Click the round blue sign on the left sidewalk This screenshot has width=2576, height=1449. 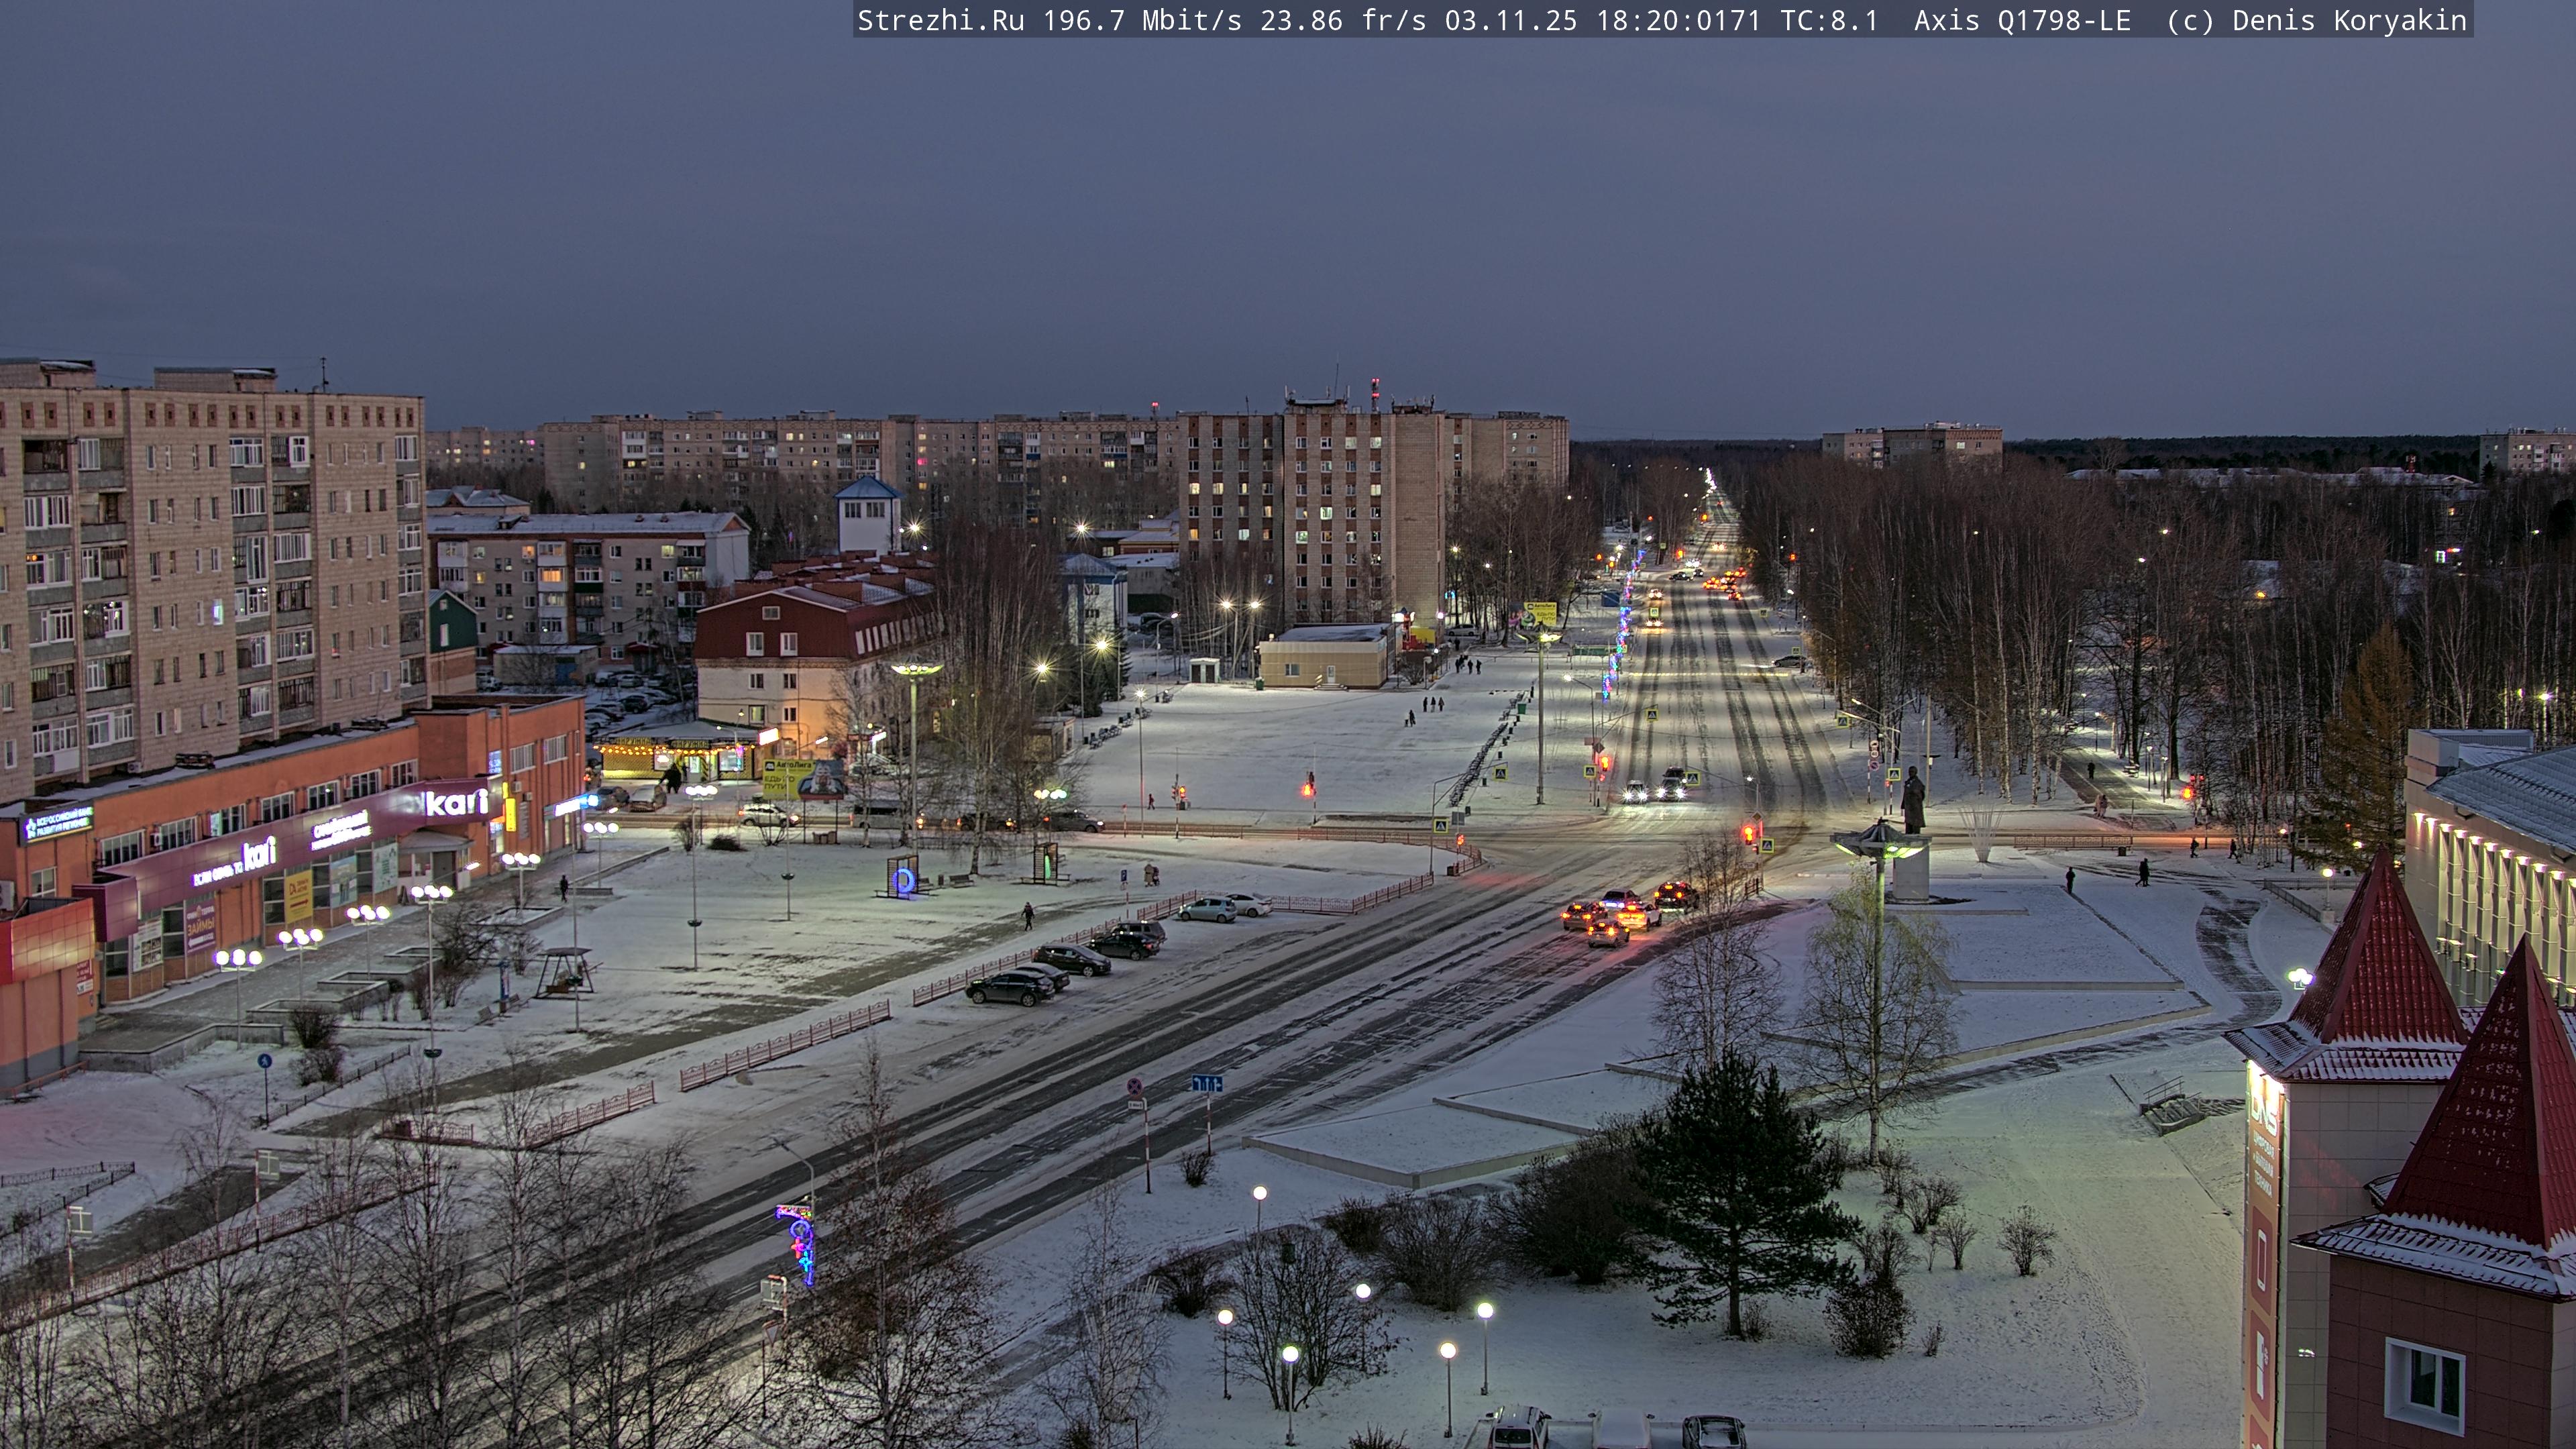pos(264,1061)
